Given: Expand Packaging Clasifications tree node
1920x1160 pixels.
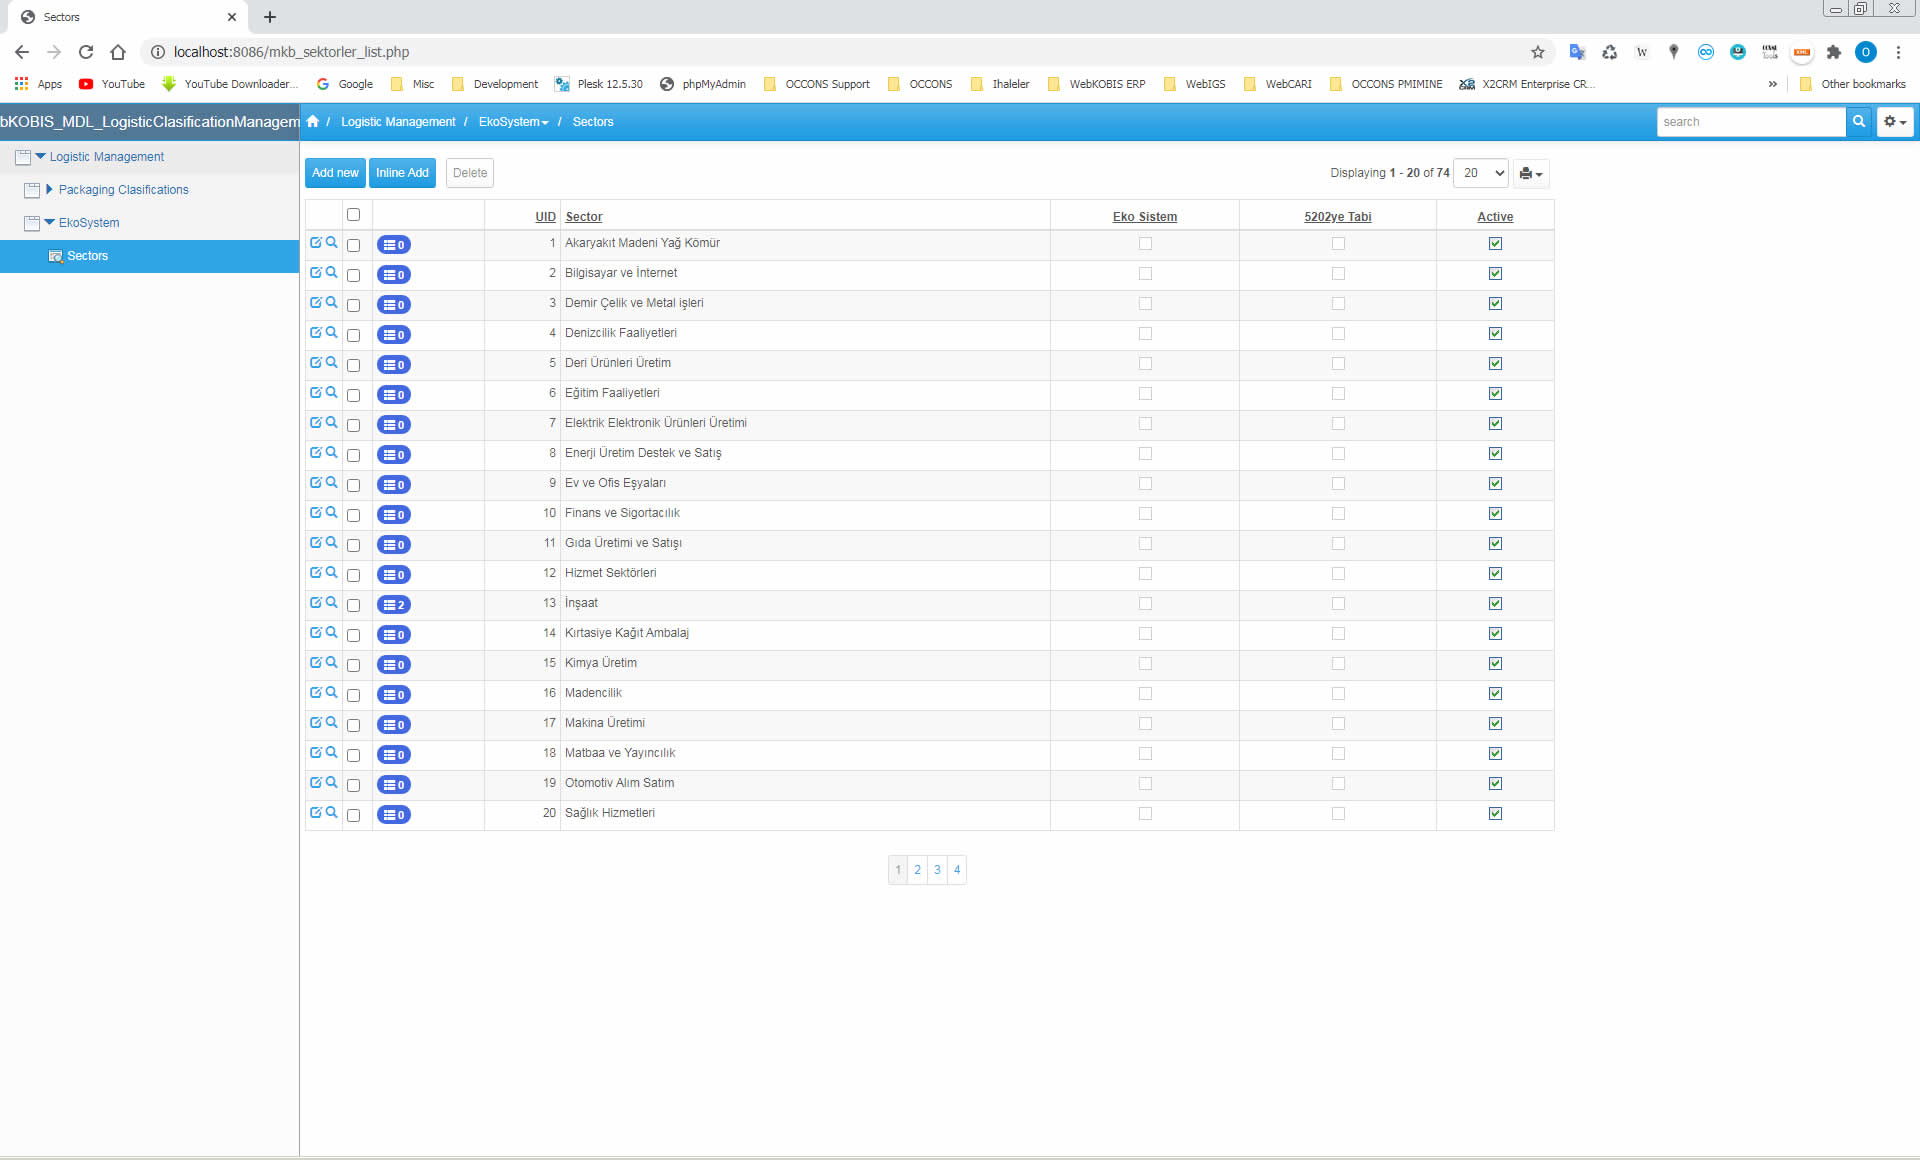Looking at the screenshot, I should pos(49,189).
